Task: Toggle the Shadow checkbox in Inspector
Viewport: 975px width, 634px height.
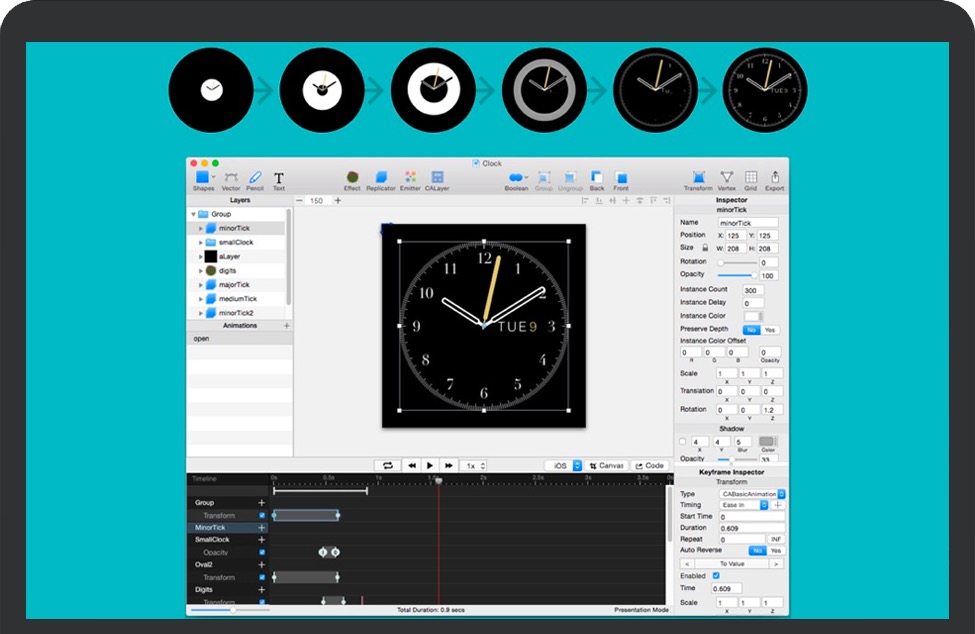Action: pos(683,441)
